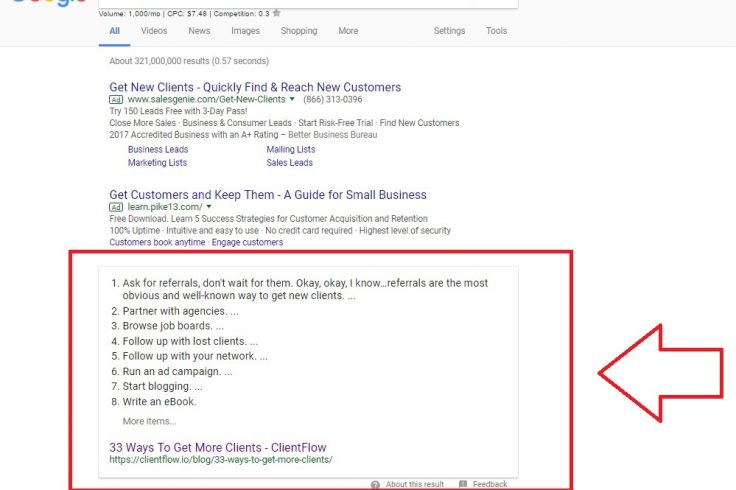This screenshot has height=490, width=736.
Task: Open the search Settings menu
Action: 449,31
